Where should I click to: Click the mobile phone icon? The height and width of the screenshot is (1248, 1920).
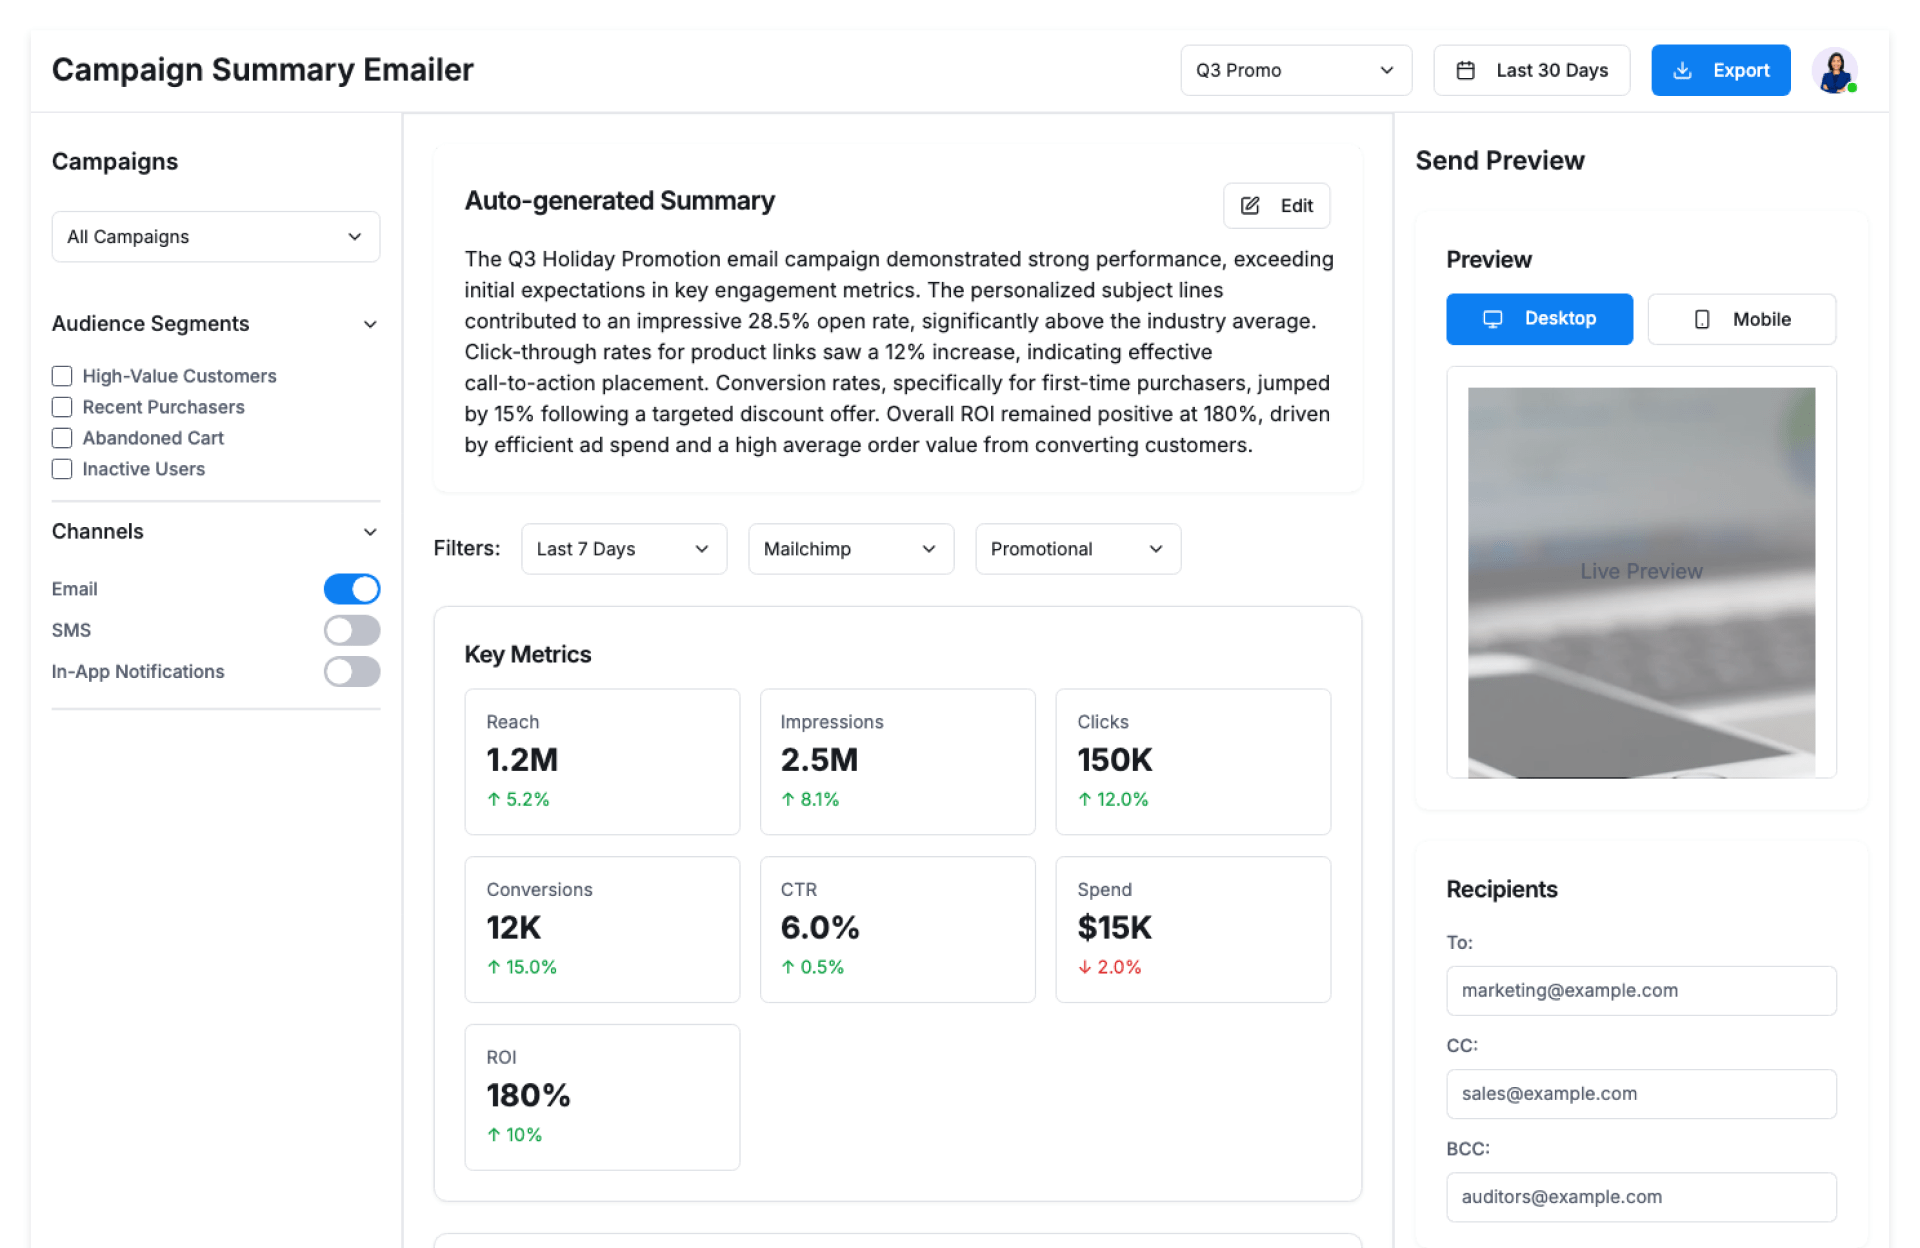pos(1702,319)
